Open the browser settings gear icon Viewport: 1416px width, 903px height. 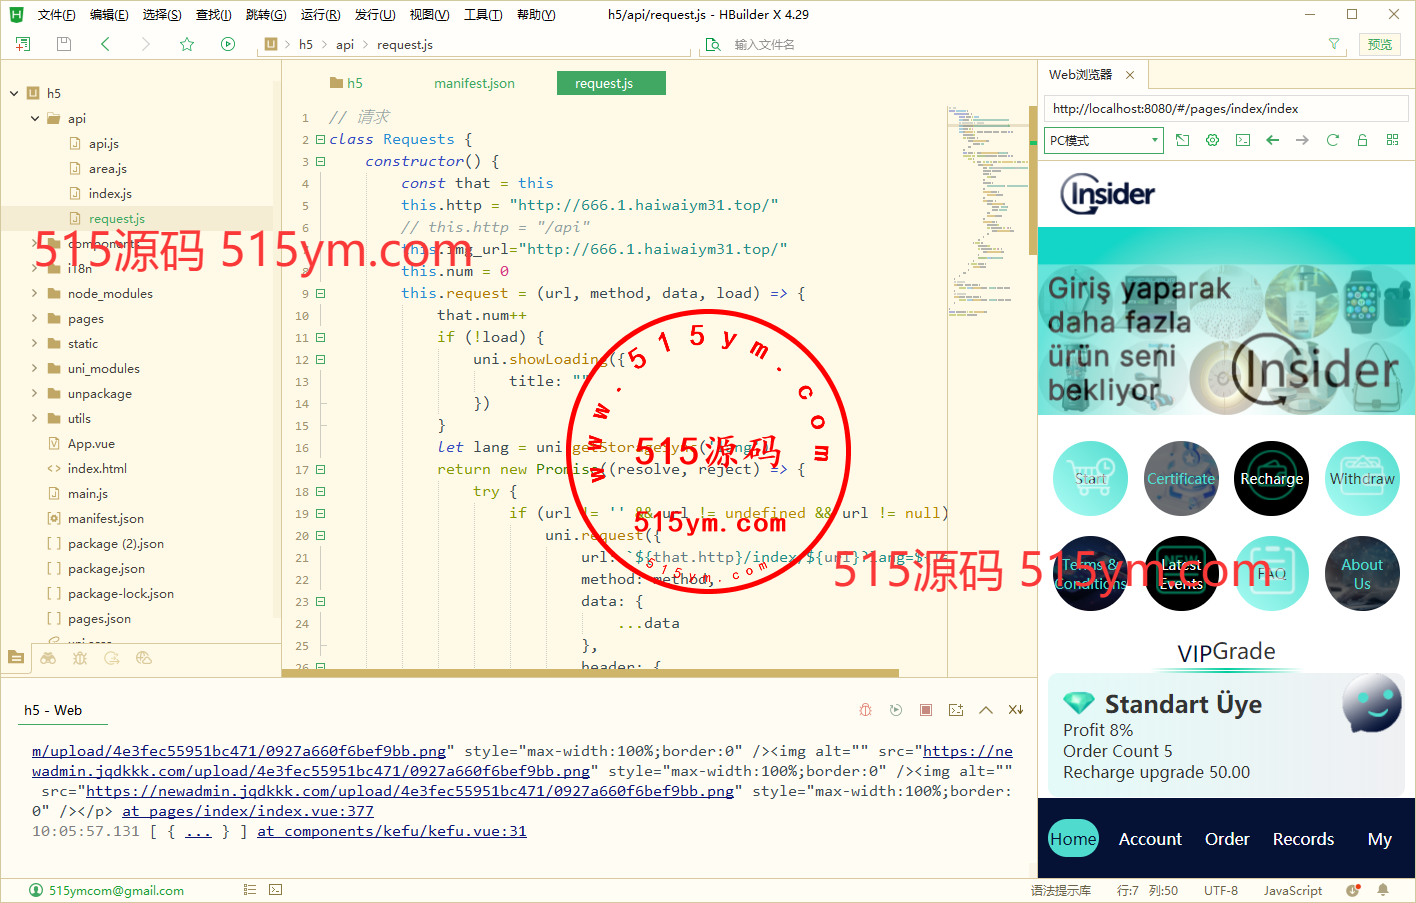pyautogui.click(x=1212, y=141)
